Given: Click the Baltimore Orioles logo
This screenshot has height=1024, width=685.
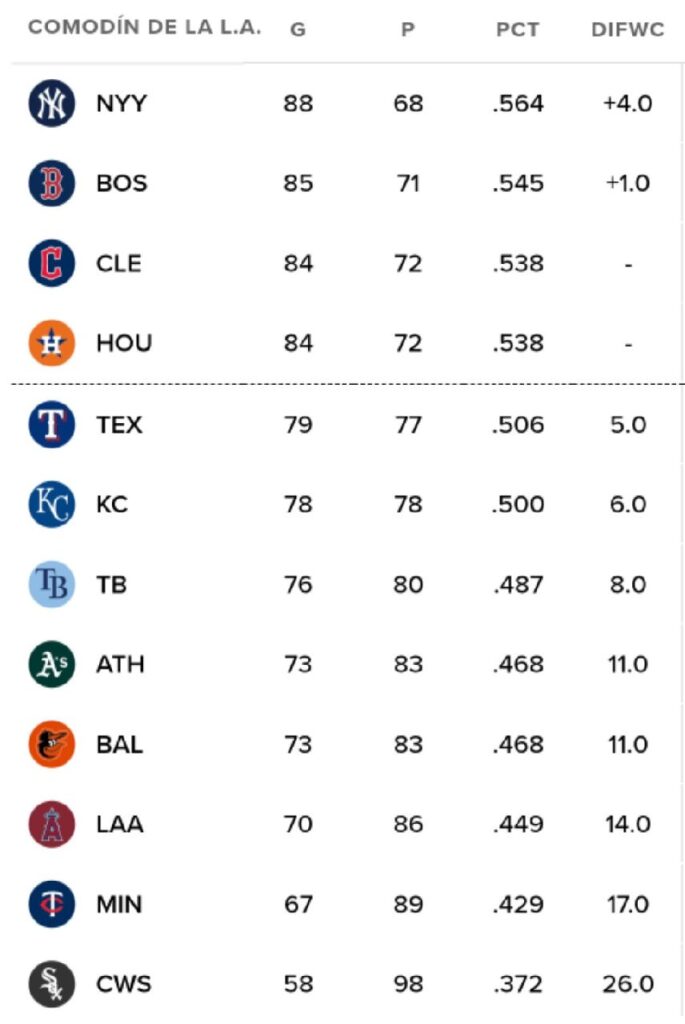Looking at the screenshot, I should coord(52,745).
